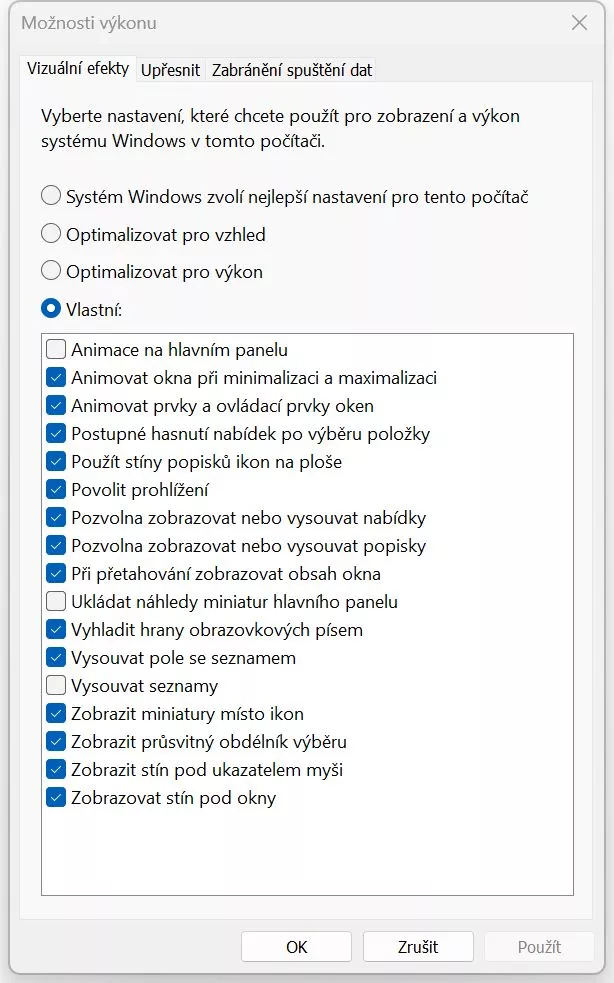The image size is (614, 983).
Task: Uncheck Zobrazit průsvitný obdélník výběru
Action: (x=56, y=742)
